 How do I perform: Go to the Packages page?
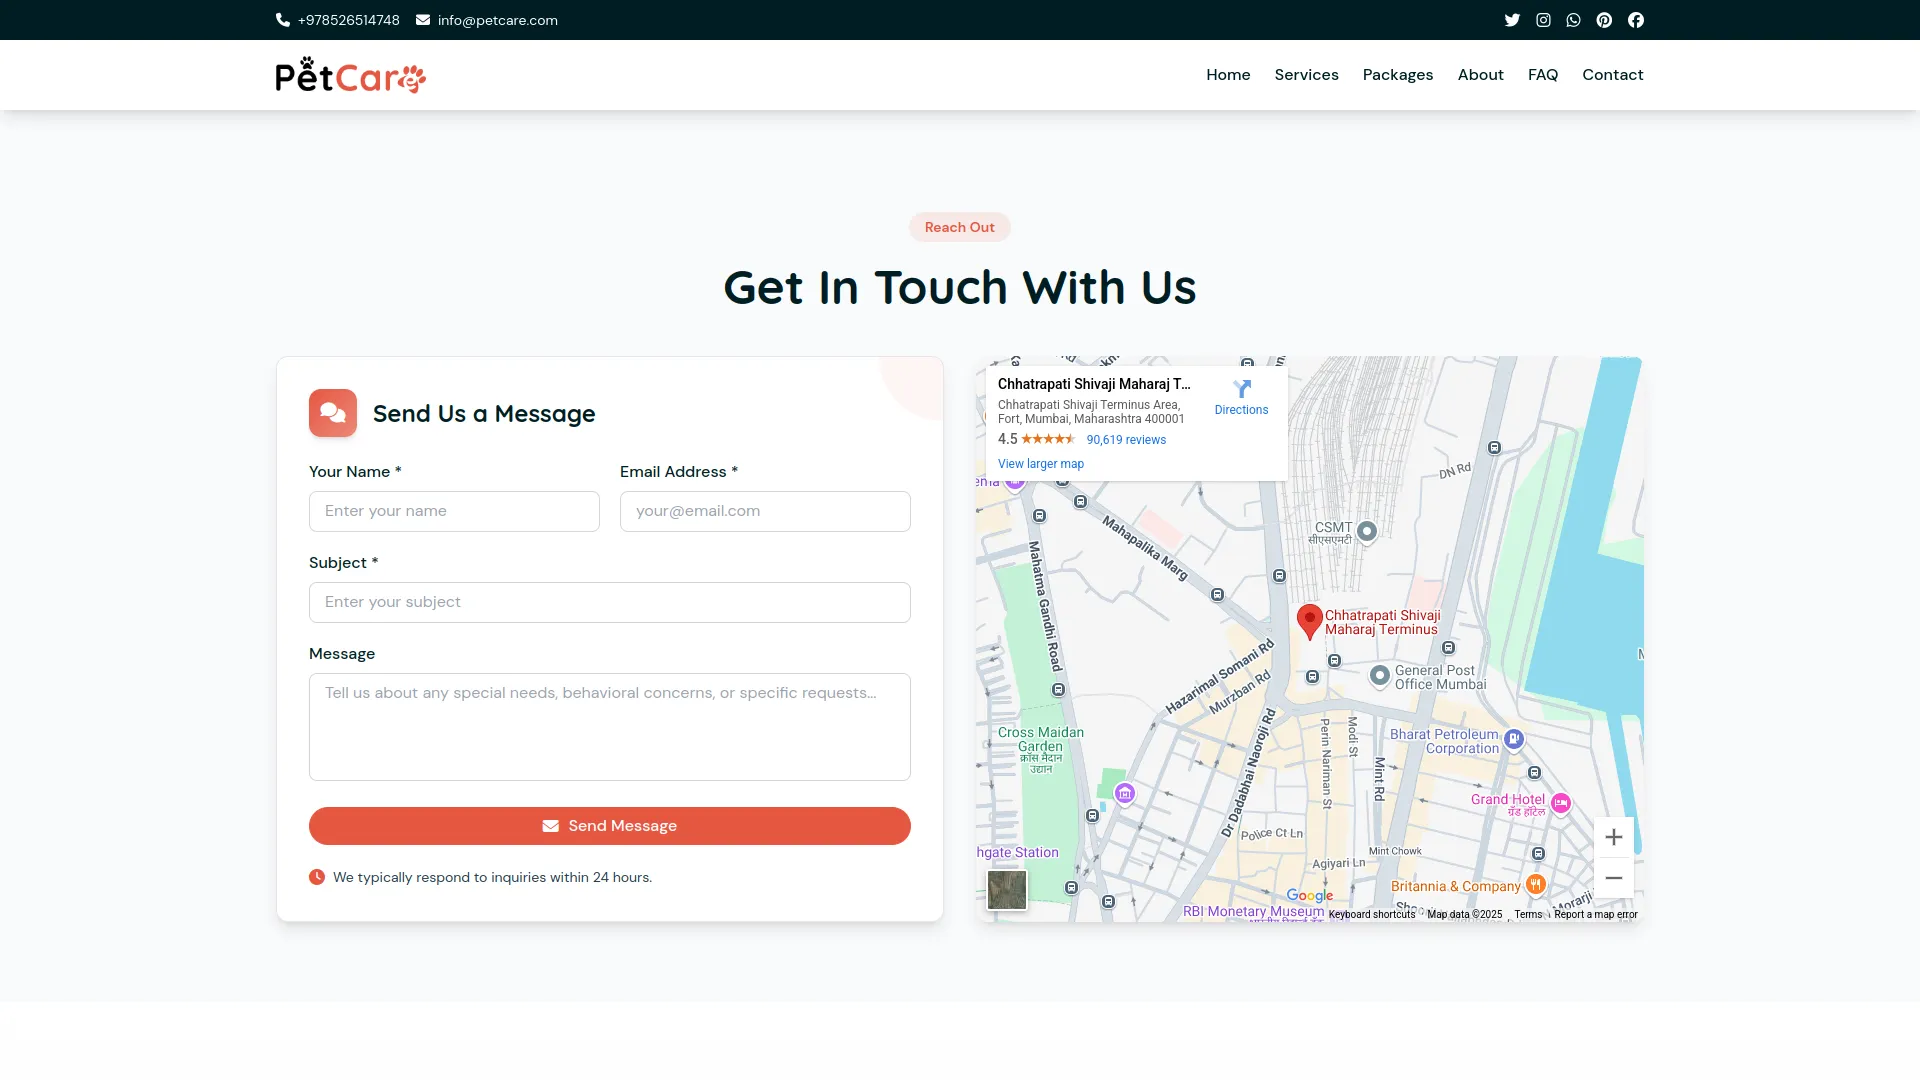[1397, 75]
